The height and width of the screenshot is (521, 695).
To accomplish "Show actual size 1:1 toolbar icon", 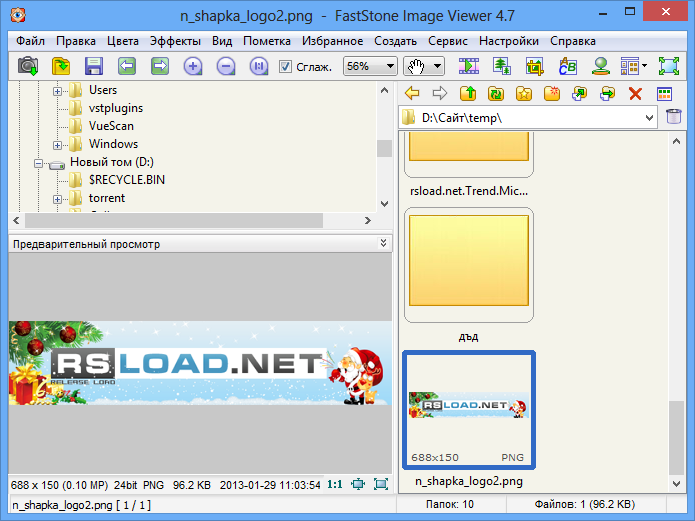I will point(259,67).
